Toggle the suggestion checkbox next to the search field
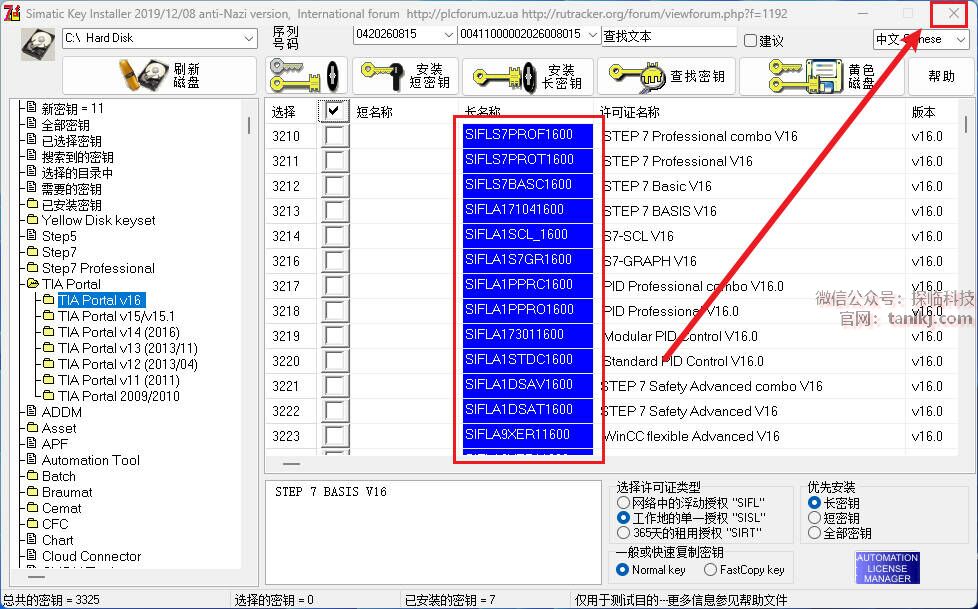The image size is (978, 609). point(750,41)
